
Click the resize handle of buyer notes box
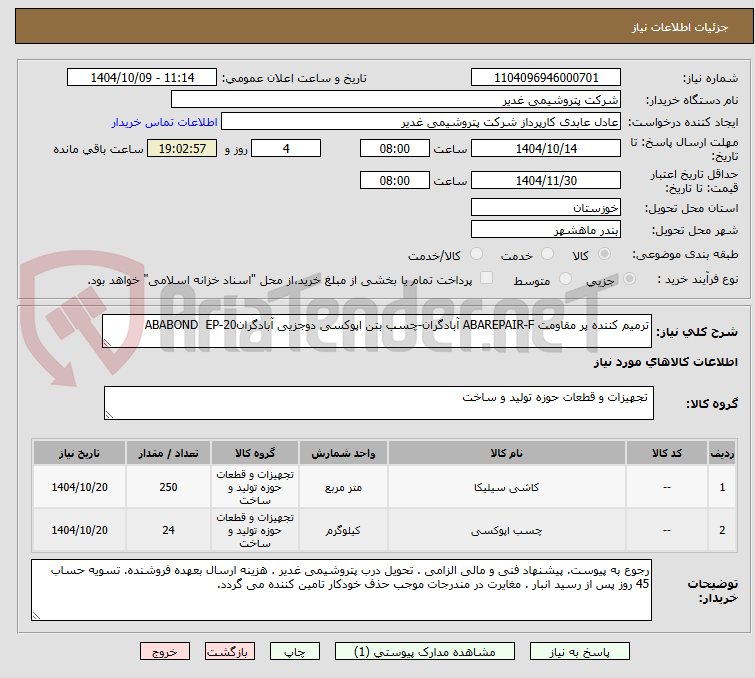[x=37, y=615]
